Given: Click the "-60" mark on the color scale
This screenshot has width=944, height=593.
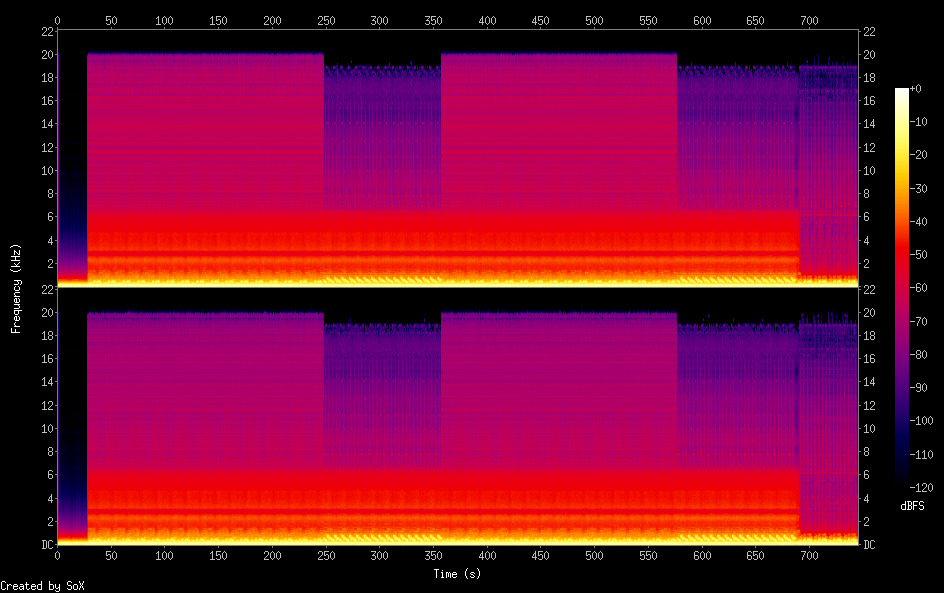Looking at the screenshot, I should tap(926, 289).
